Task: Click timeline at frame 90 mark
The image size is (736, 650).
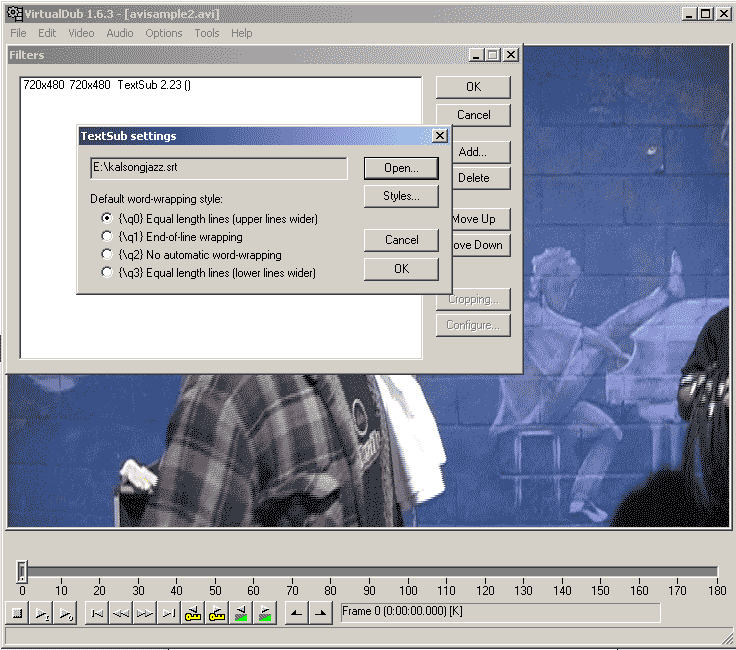Action: coord(369,572)
